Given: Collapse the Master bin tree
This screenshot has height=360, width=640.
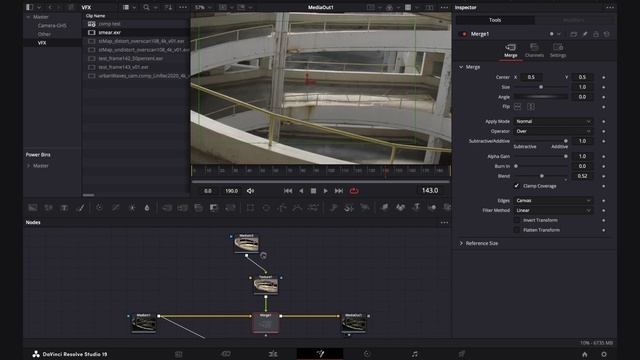Looking at the screenshot, I should (28, 17).
